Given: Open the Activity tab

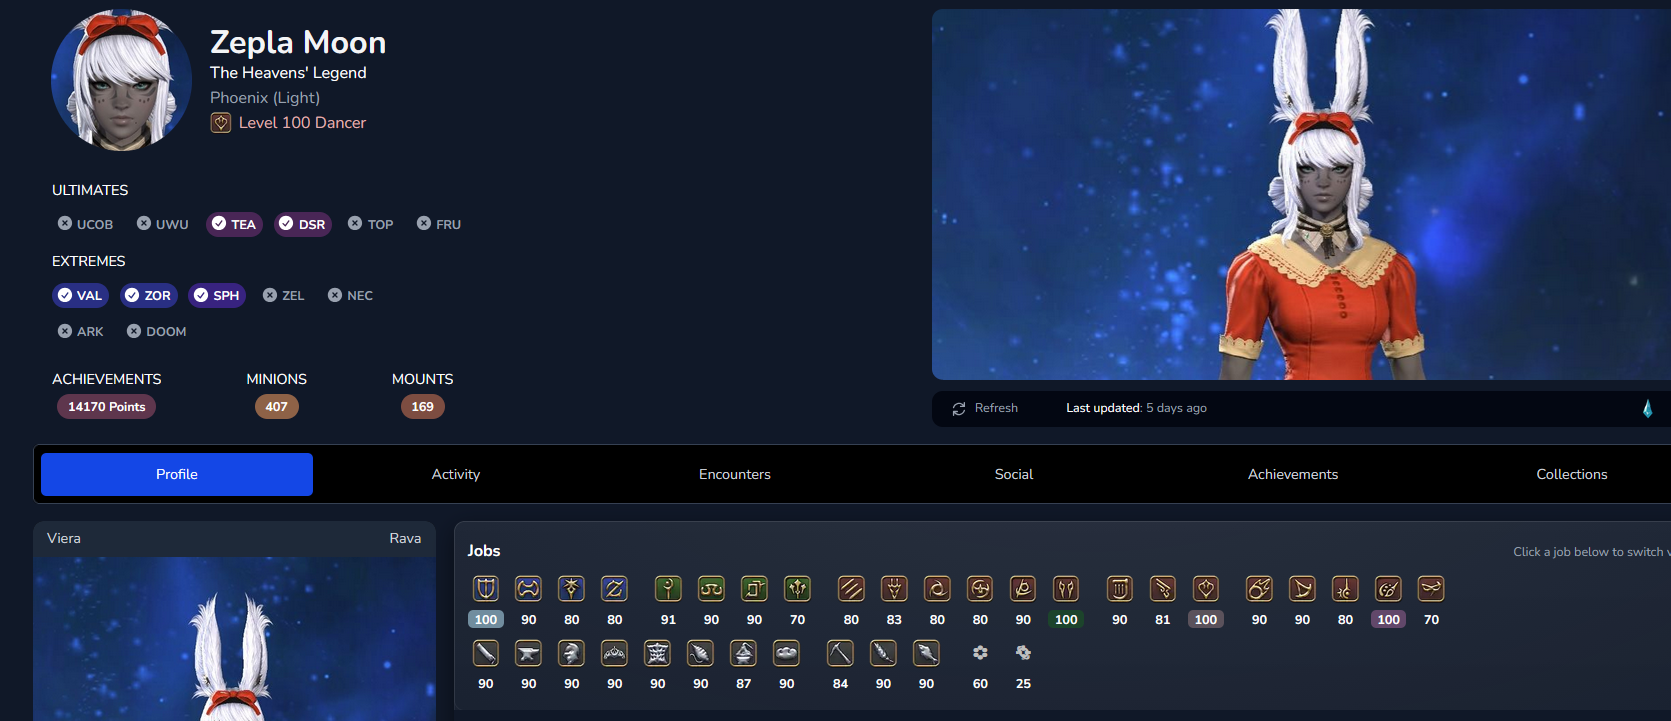Looking at the screenshot, I should (x=456, y=474).
